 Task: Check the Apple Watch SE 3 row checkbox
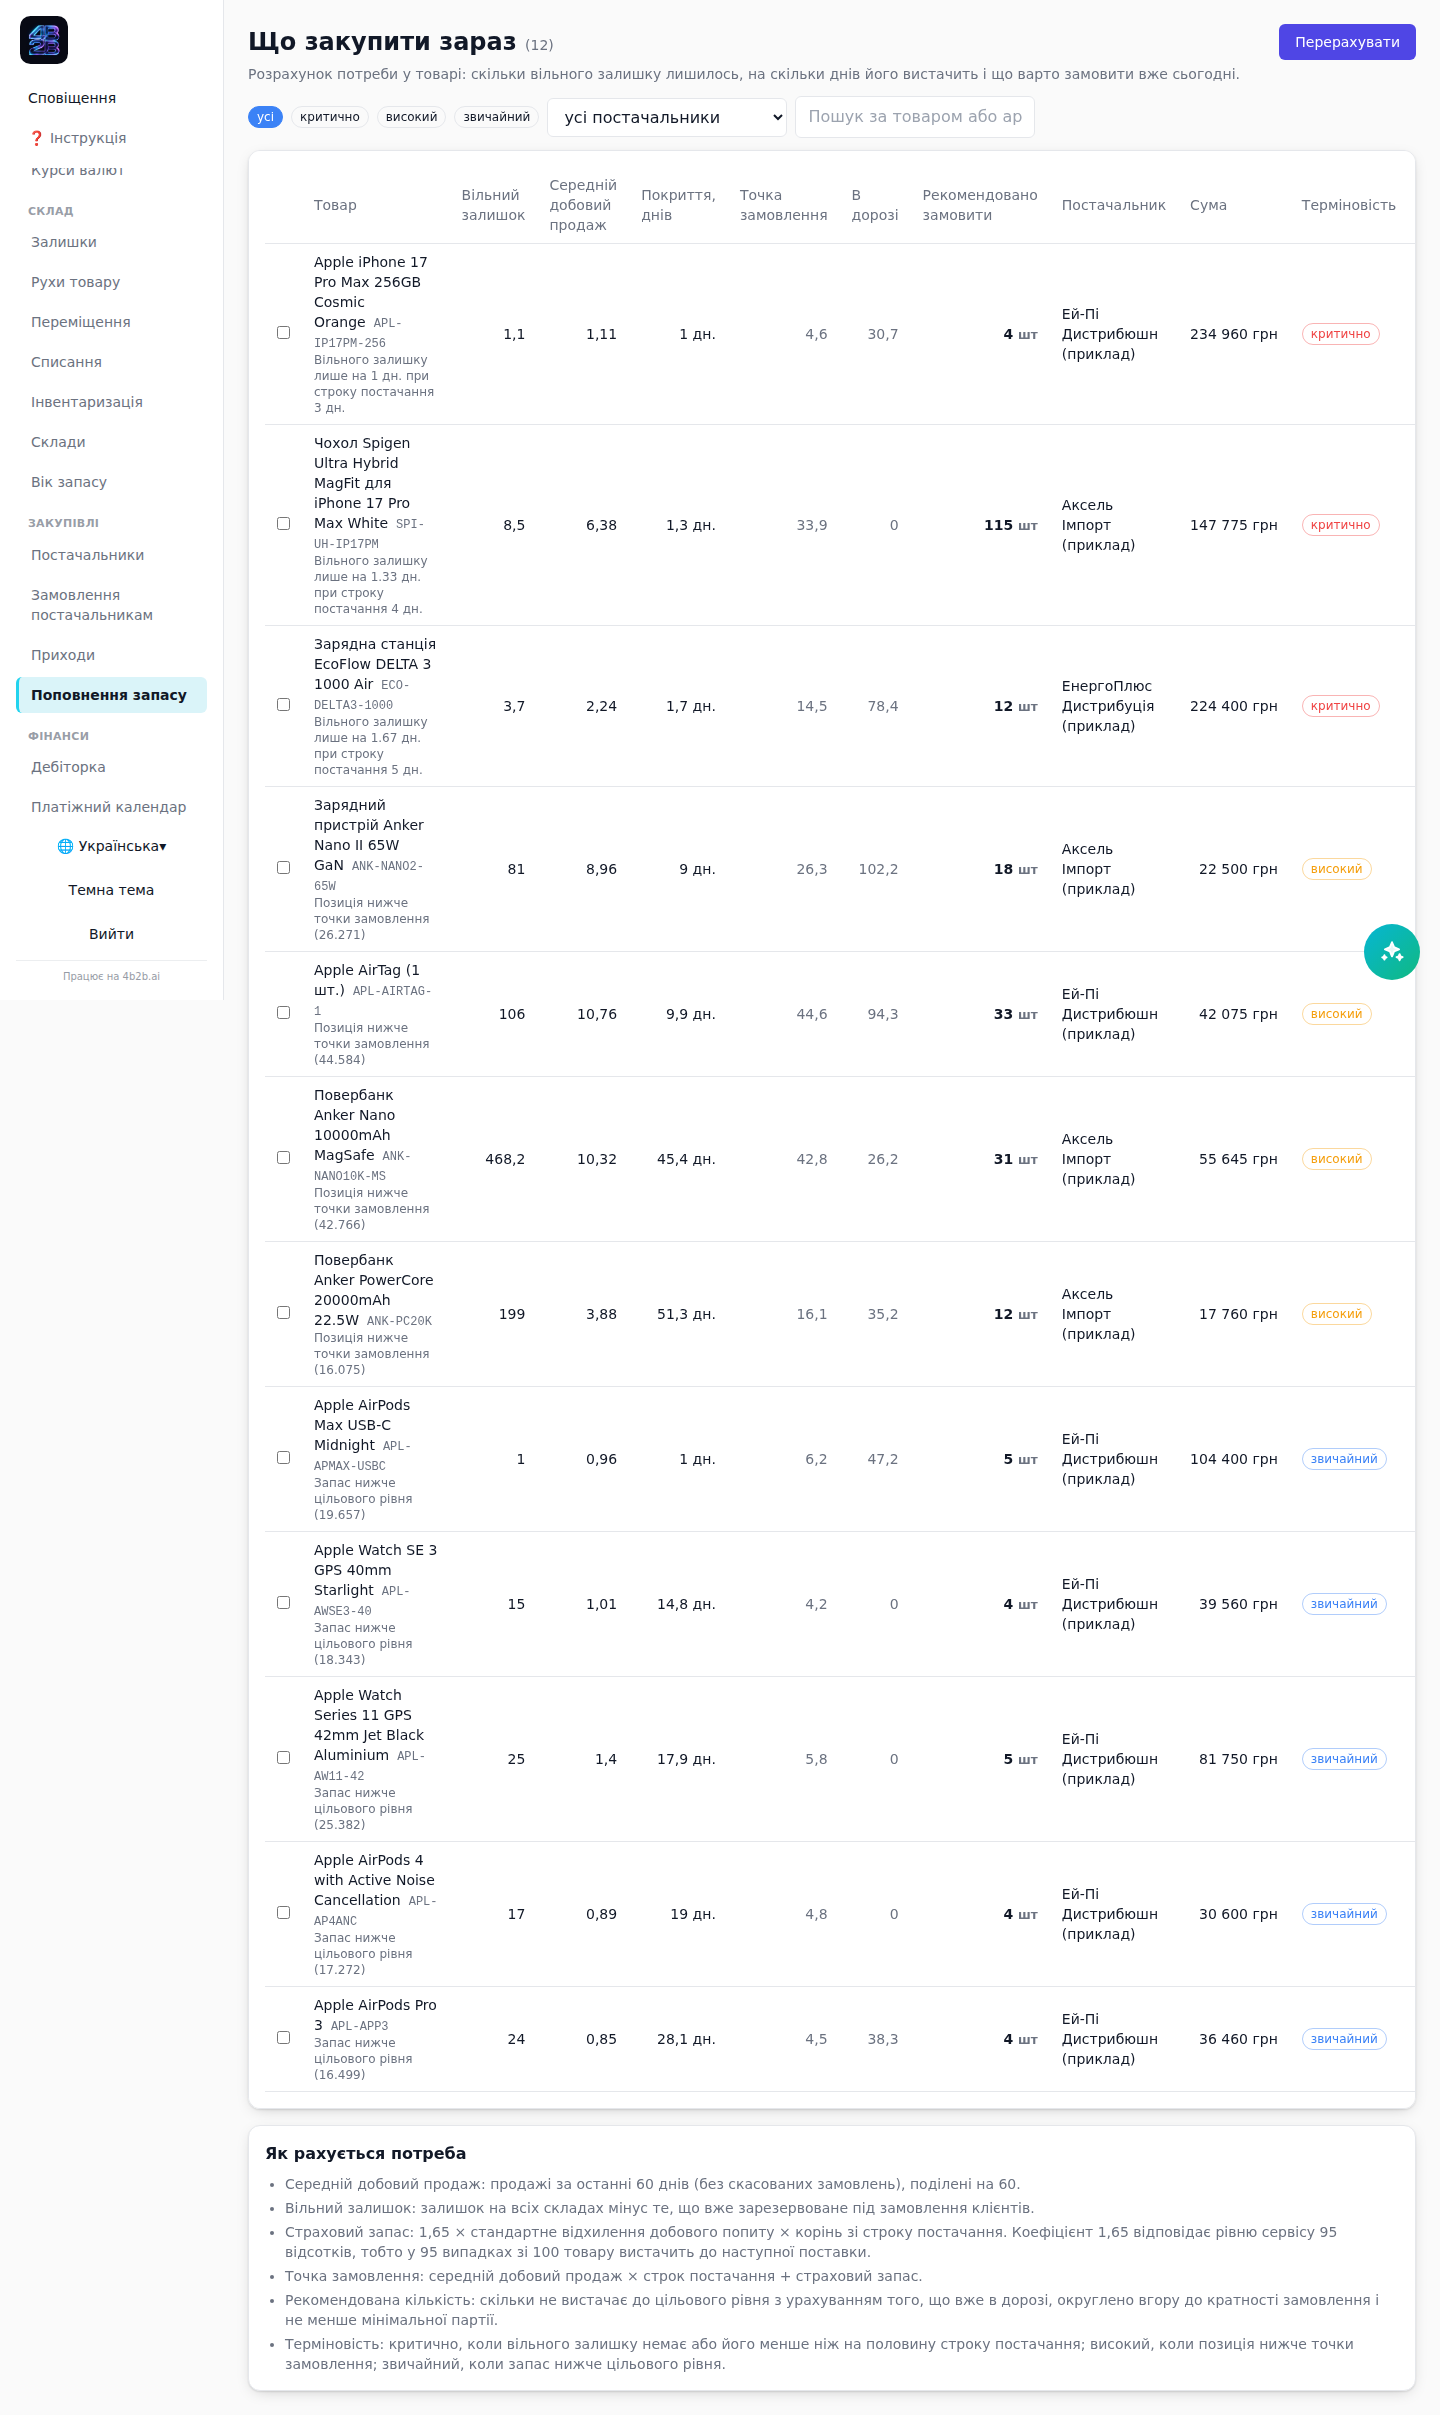(284, 1603)
